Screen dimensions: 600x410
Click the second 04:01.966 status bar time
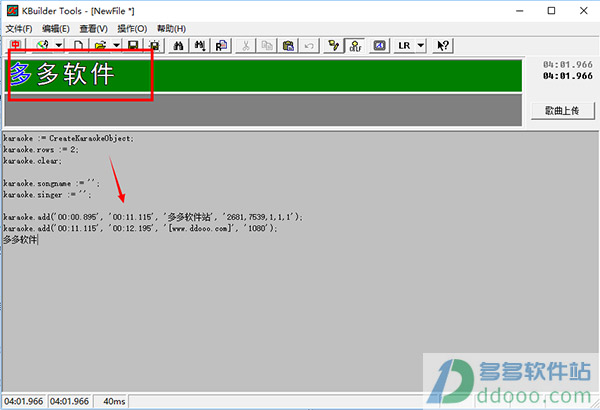pyautogui.click(x=69, y=401)
